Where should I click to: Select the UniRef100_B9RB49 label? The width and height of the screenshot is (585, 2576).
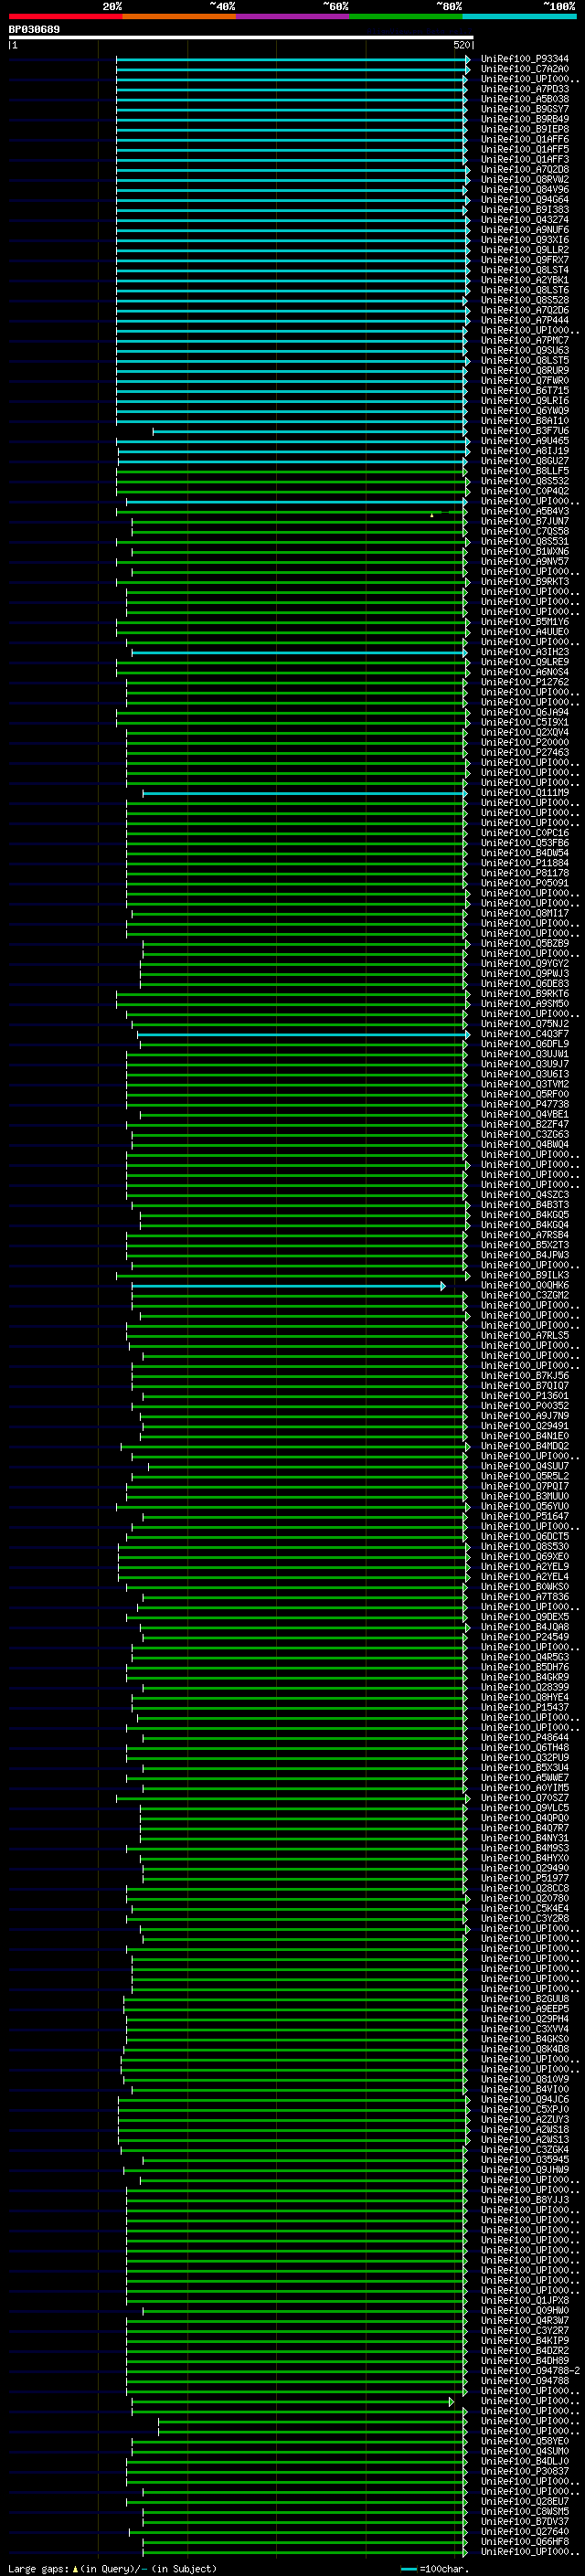point(524,119)
